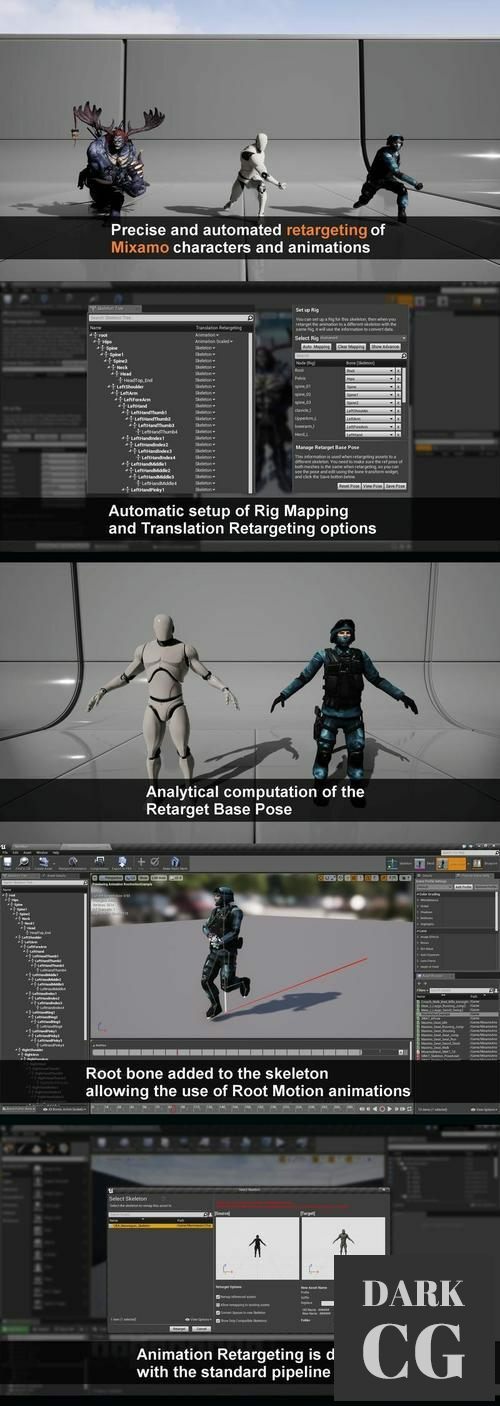Click the Show Advance button
The image size is (500, 1406).
point(385,347)
